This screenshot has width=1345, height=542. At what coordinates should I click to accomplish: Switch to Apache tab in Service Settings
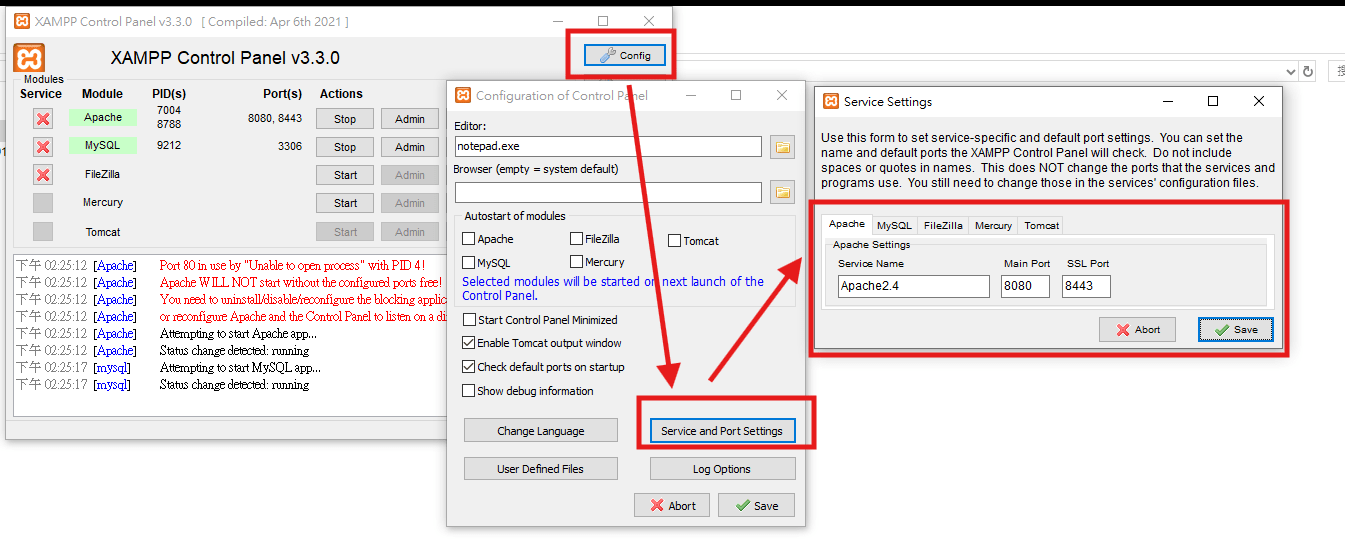click(847, 224)
